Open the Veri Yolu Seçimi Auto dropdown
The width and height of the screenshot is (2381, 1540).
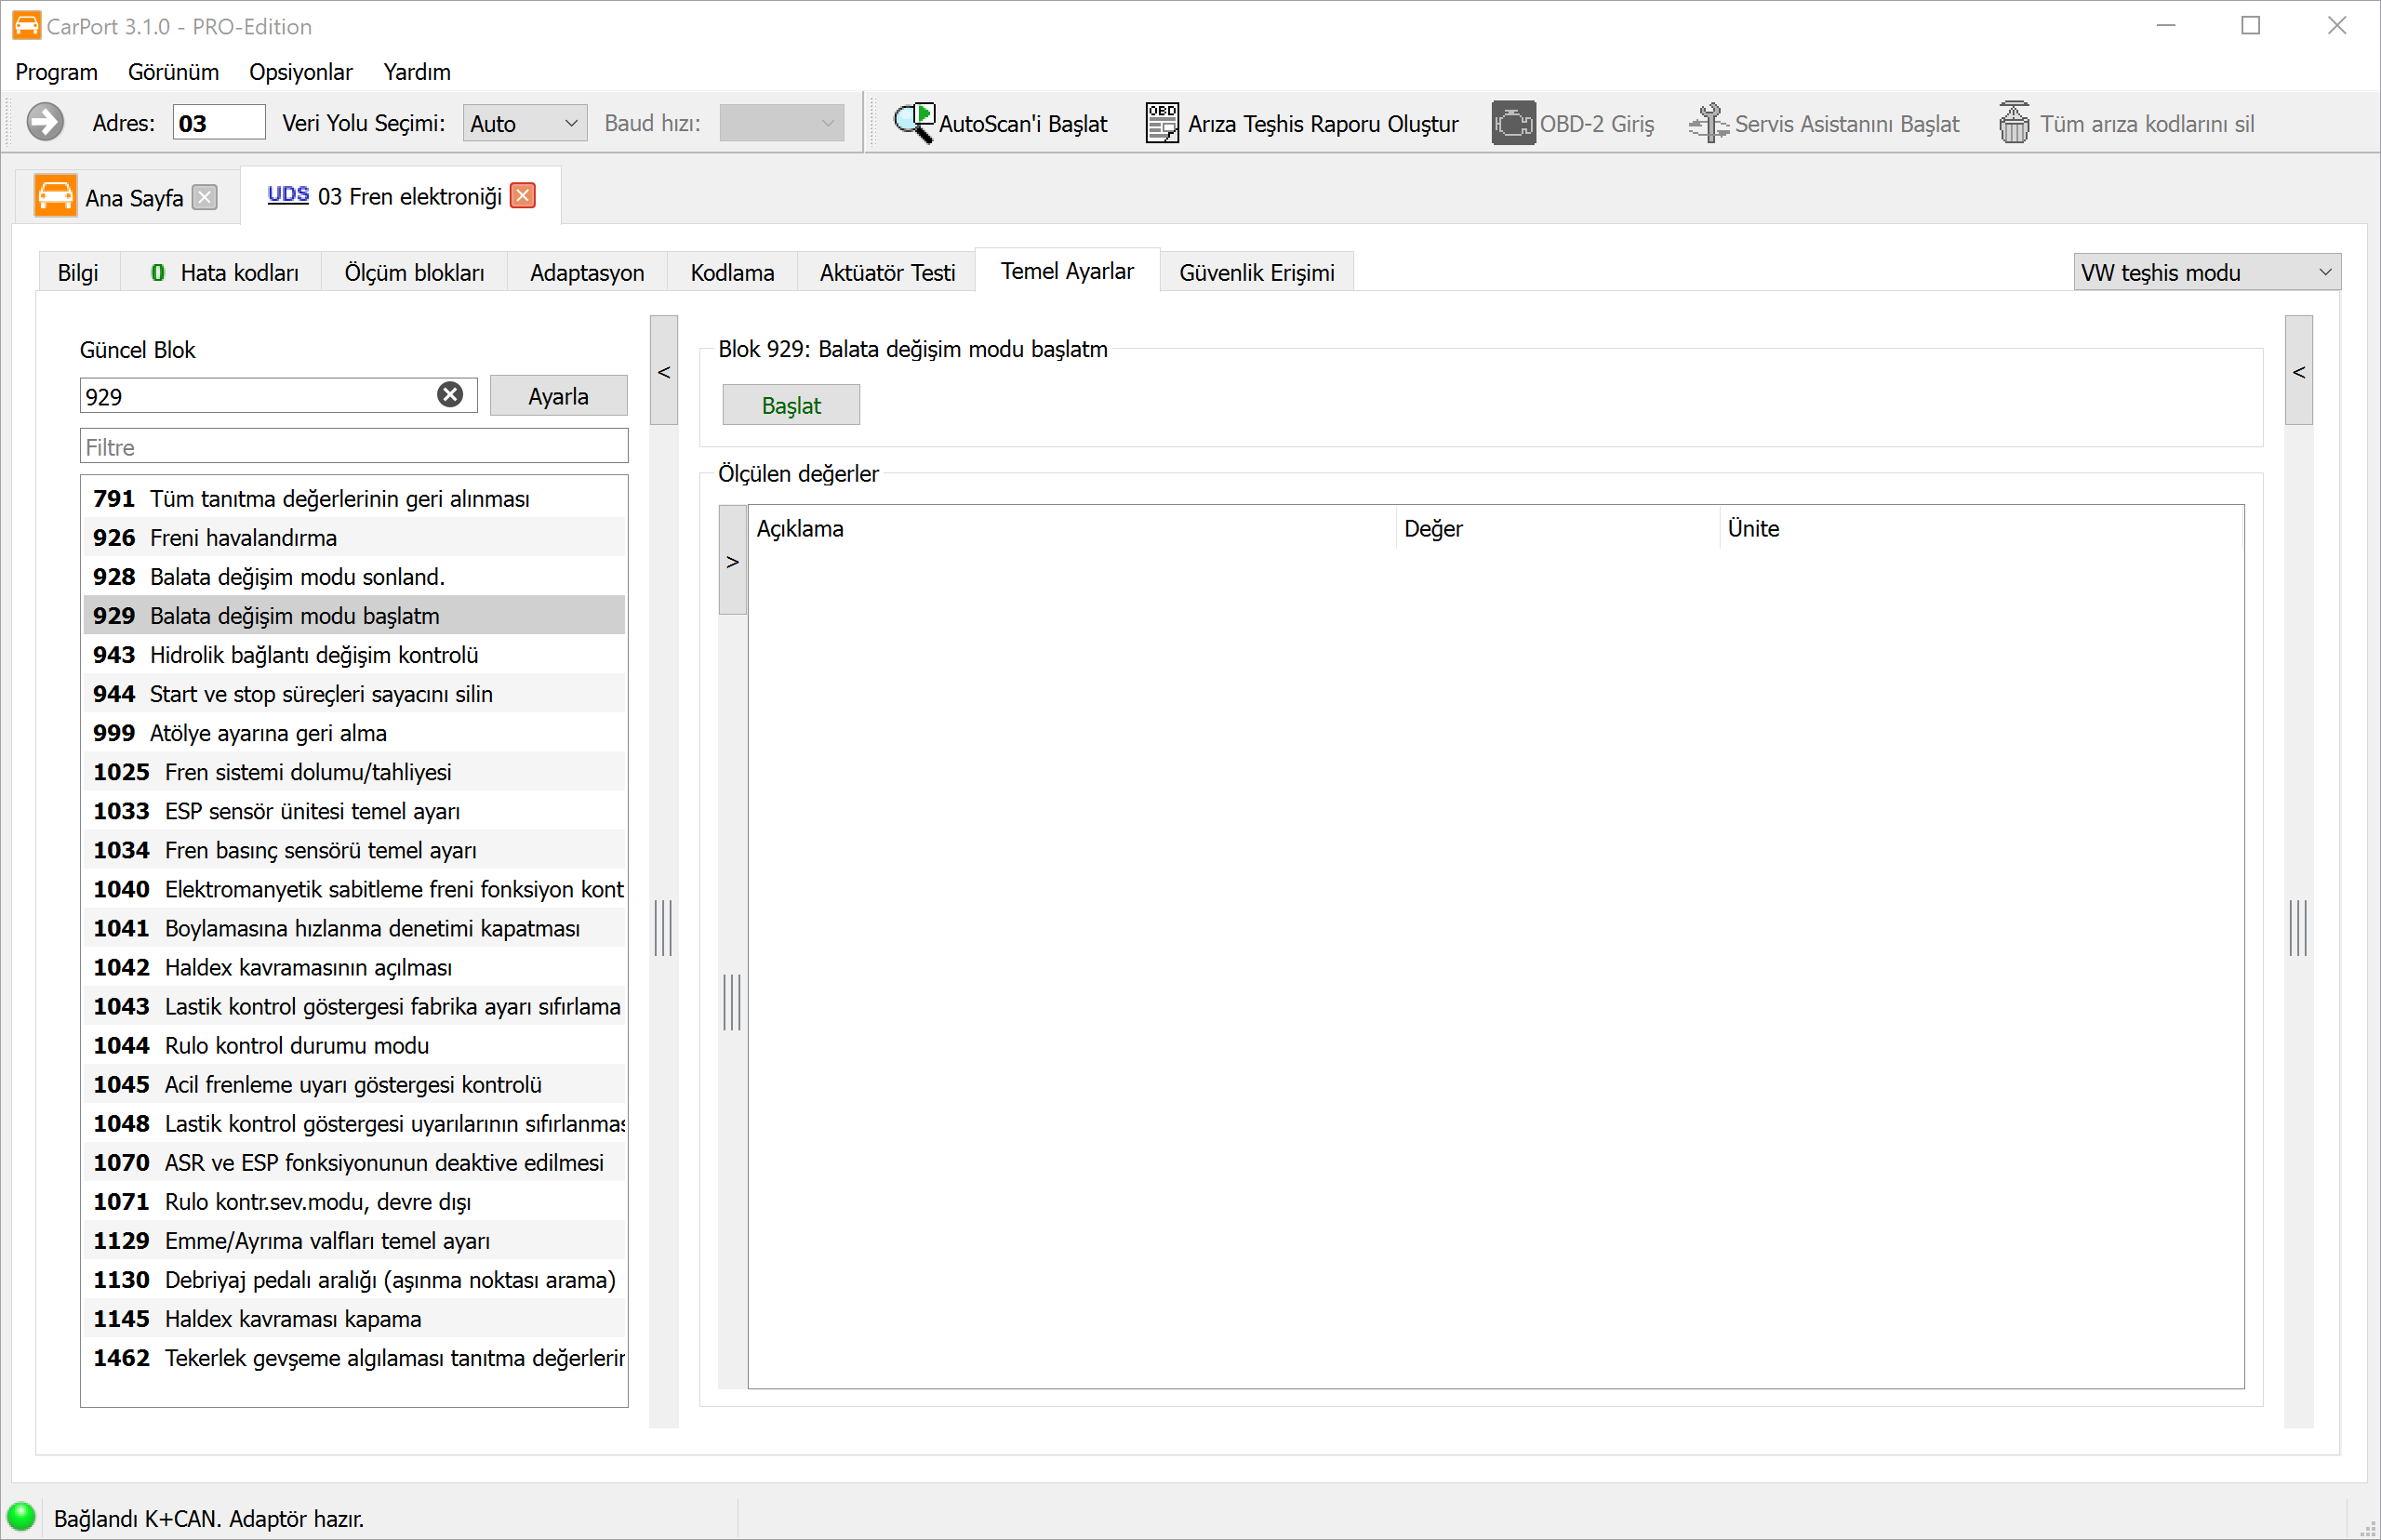[524, 123]
